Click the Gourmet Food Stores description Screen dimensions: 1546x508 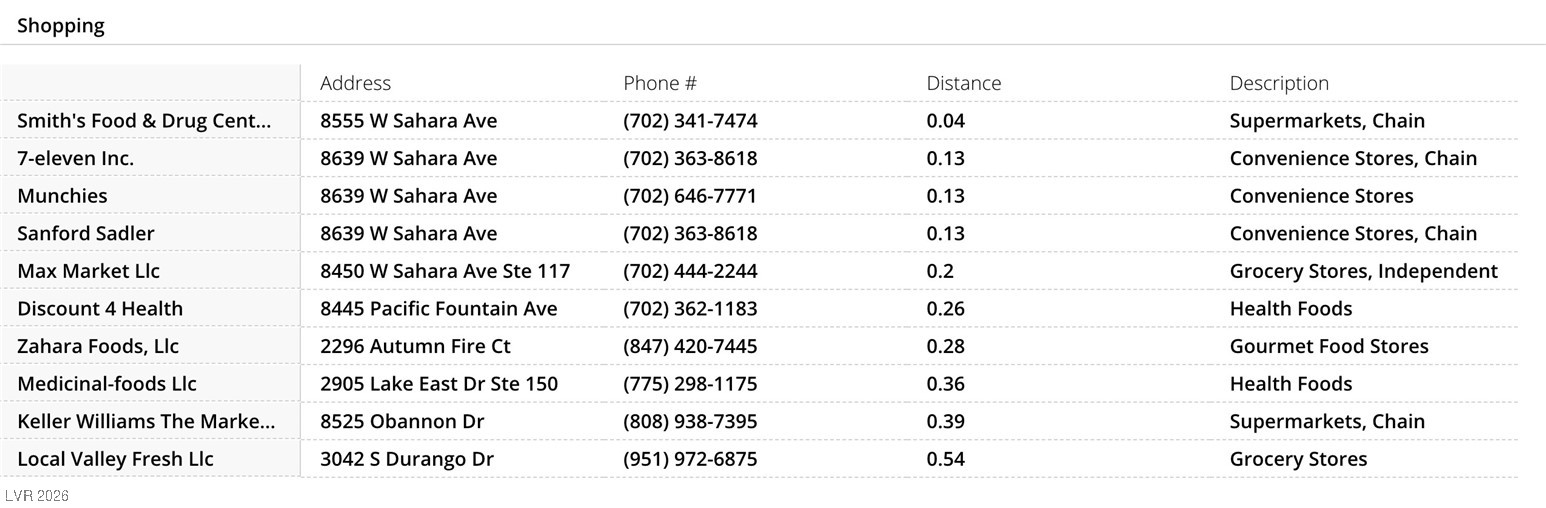(x=1328, y=346)
